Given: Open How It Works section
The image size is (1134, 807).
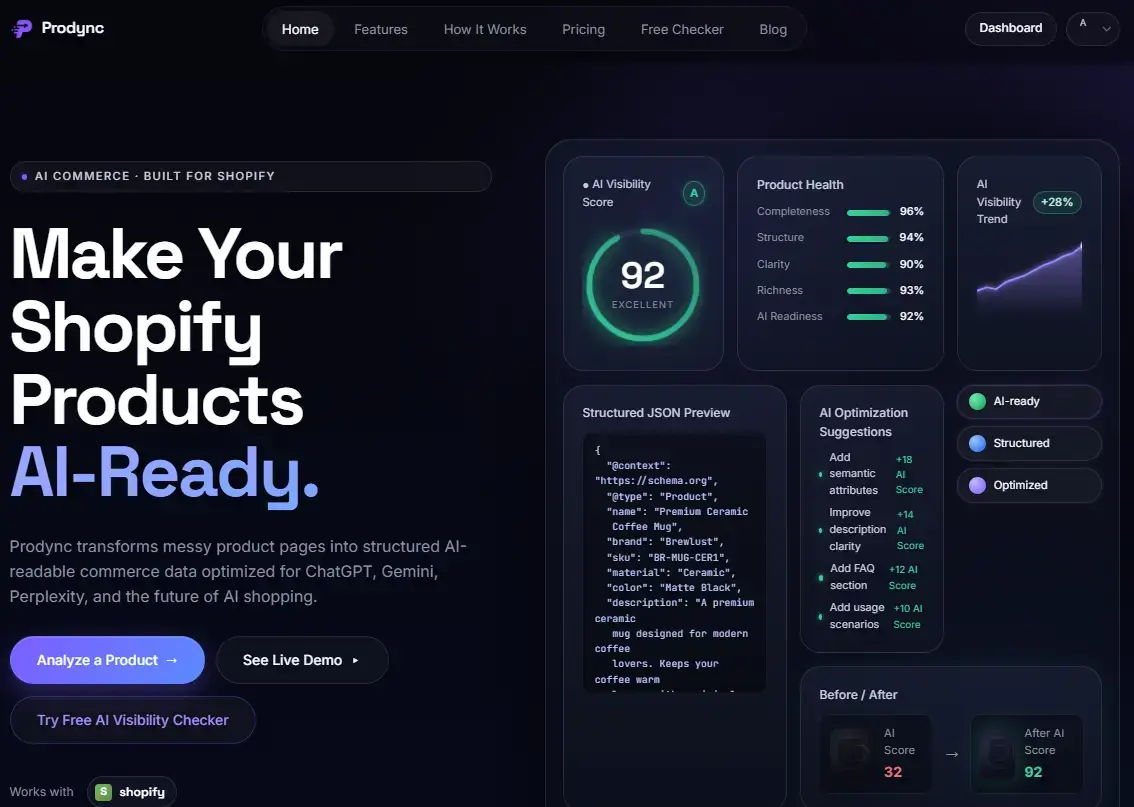Looking at the screenshot, I should 485,30.
